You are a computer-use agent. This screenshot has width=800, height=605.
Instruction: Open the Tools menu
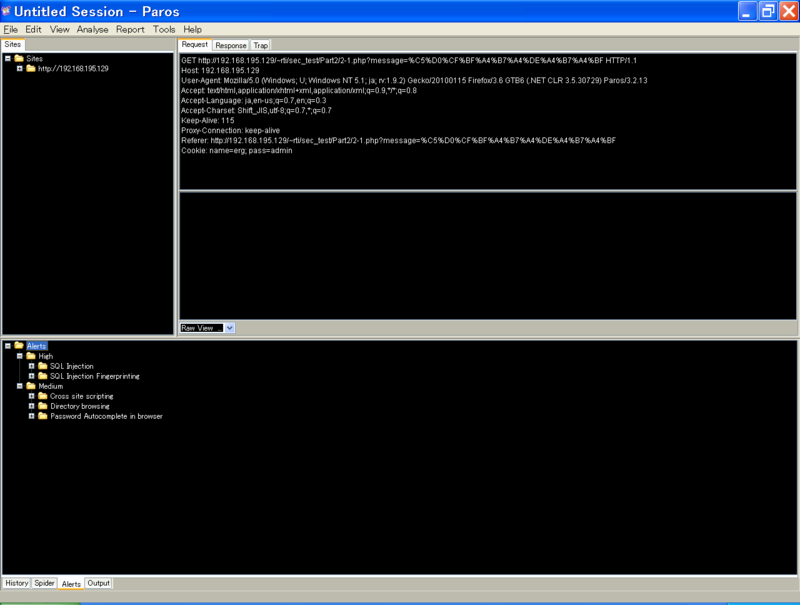pyautogui.click(x=164, y=30)
